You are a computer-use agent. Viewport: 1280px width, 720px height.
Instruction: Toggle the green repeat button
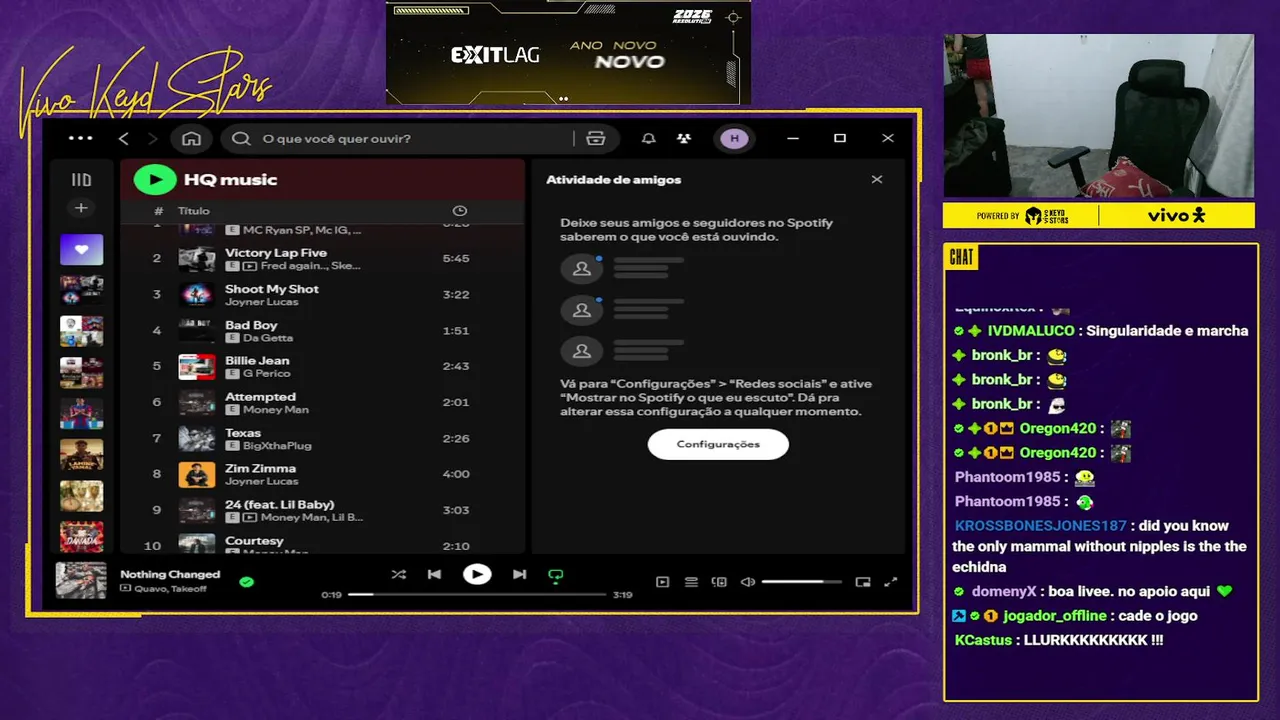point(556,575)
